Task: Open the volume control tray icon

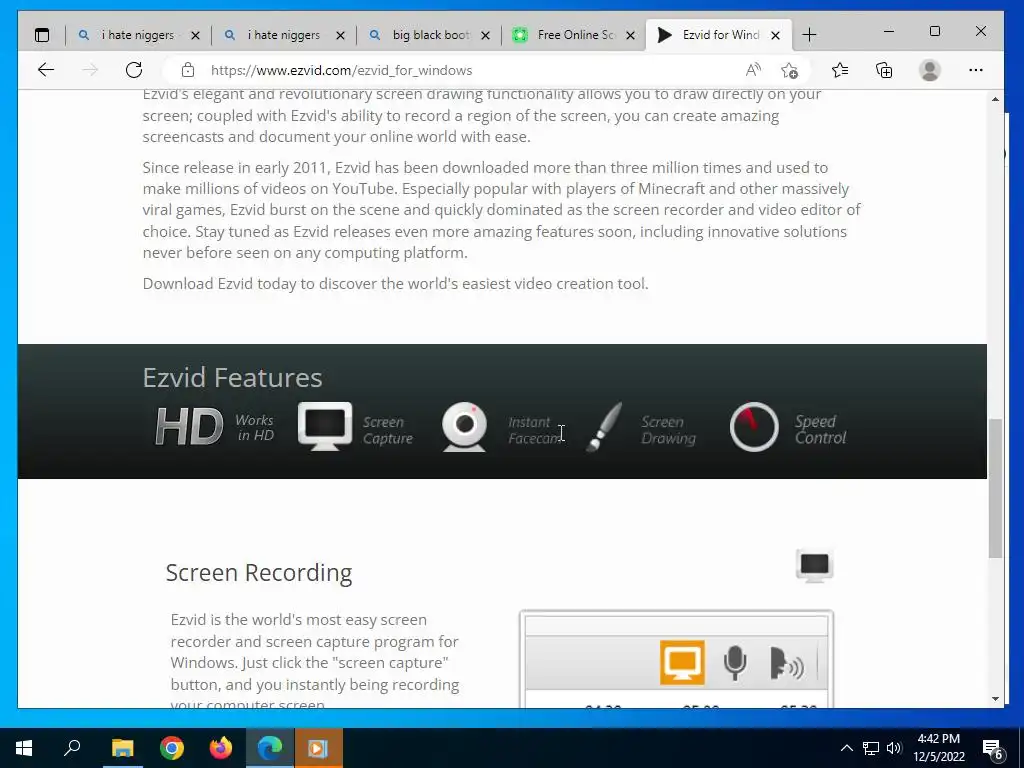Action: click(x=894, y=748)
